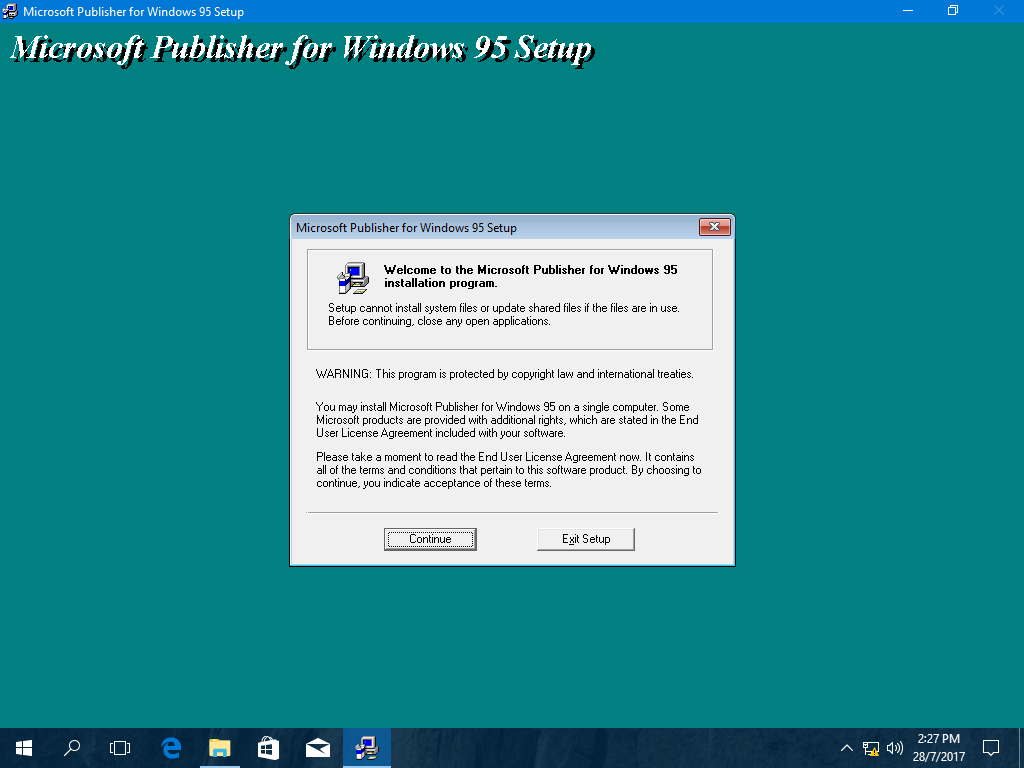This screenshot has height=768, width=1024.
Task: Click the WARNING copyright law text line
Action: pyautogui.click(x=504, y=374)
